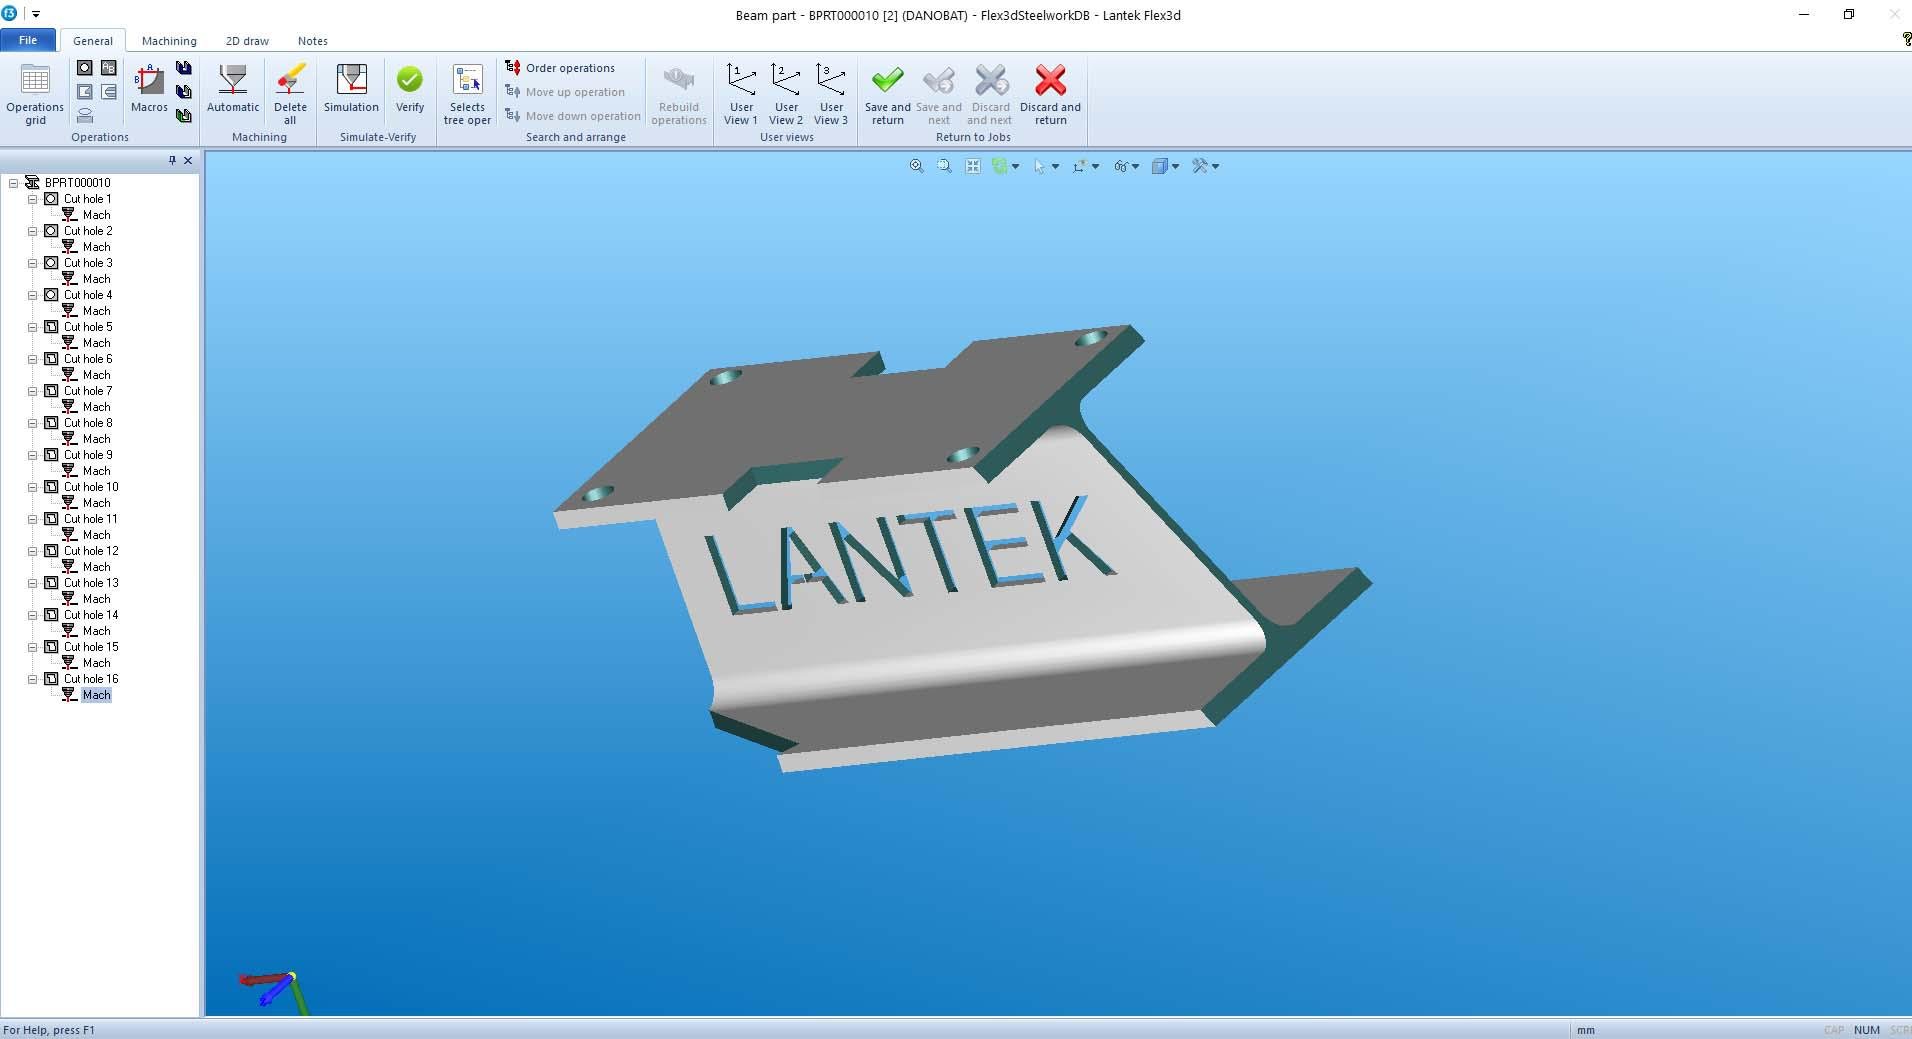Viewport: 1912px width, 1039px height.
Task: Click Save and return
Action: (x=888, y=95)
